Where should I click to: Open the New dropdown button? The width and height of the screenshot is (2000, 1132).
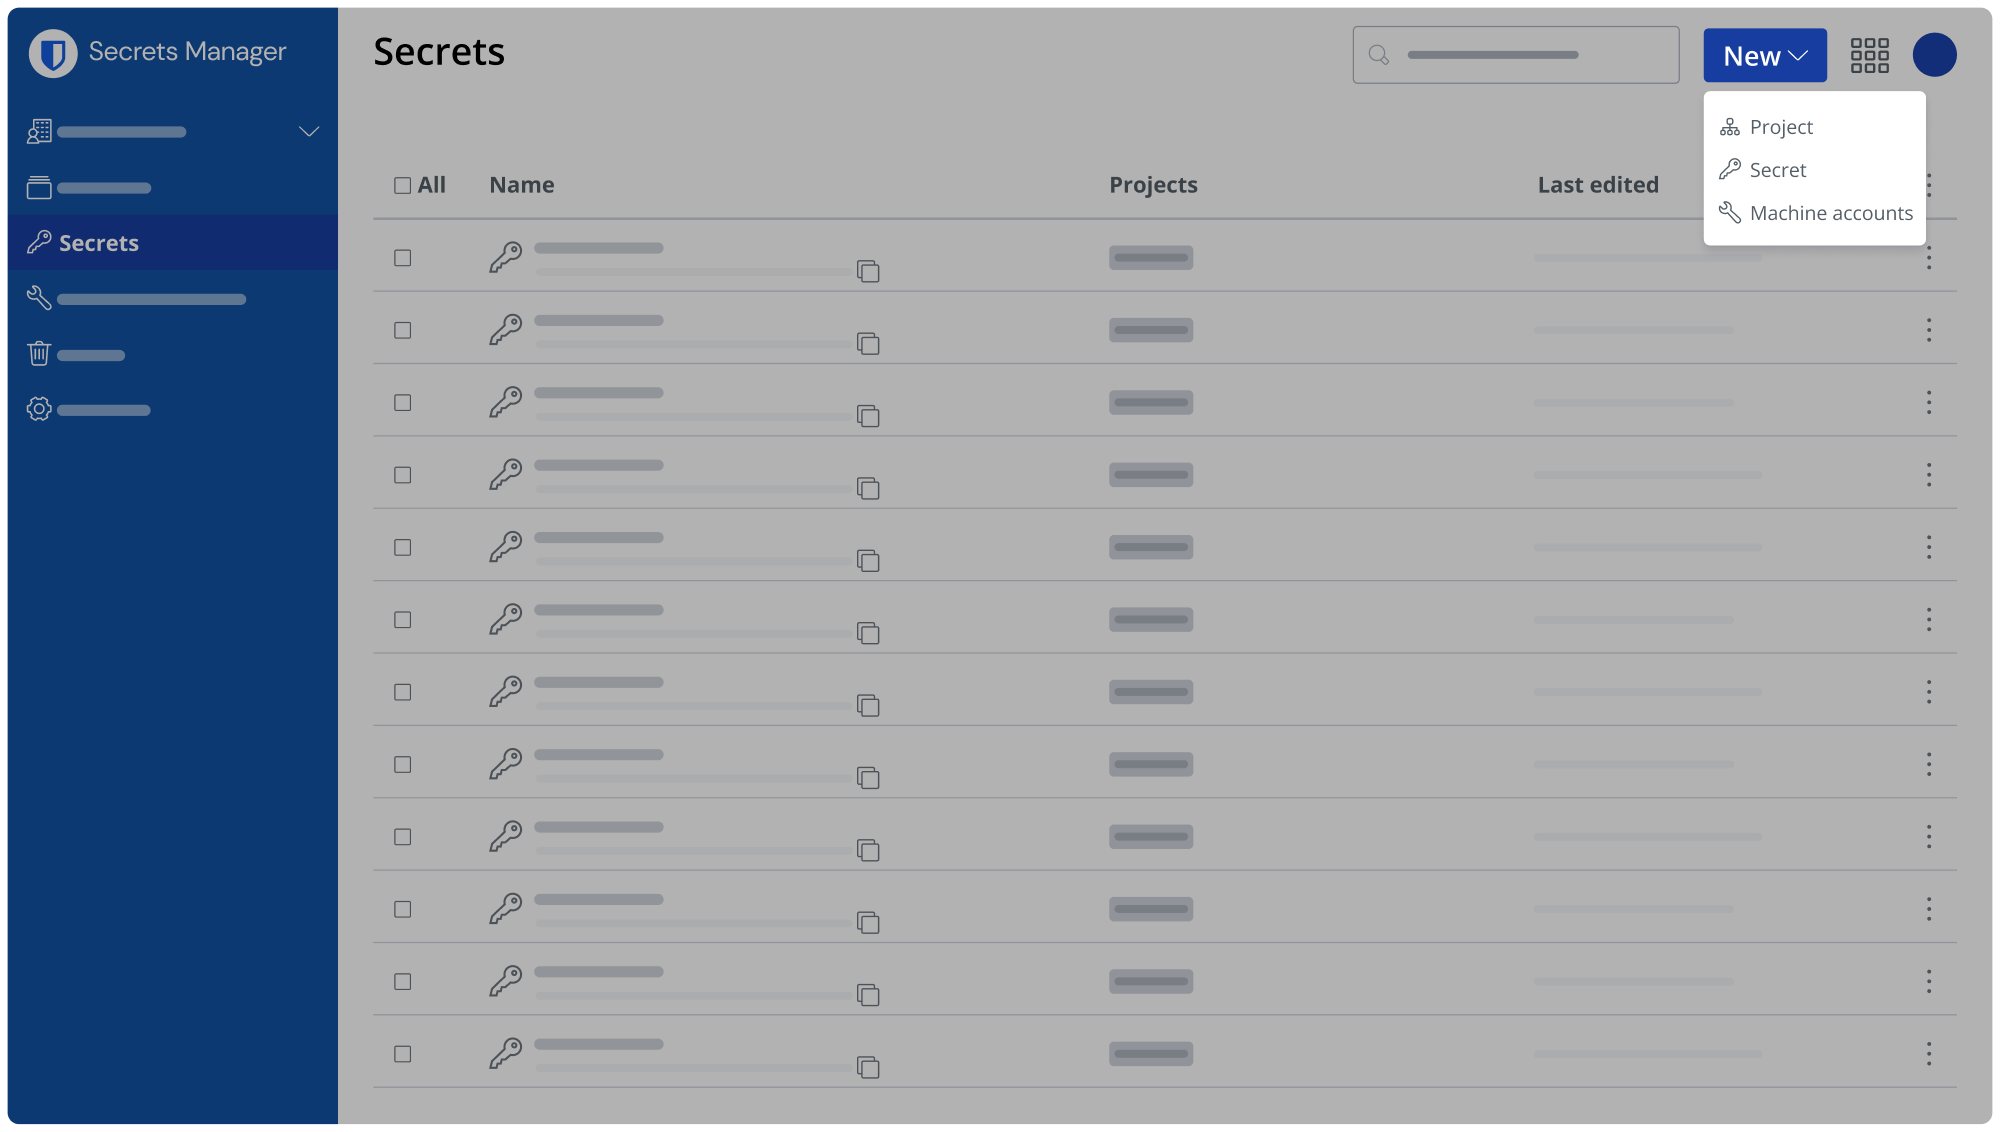1764,55
